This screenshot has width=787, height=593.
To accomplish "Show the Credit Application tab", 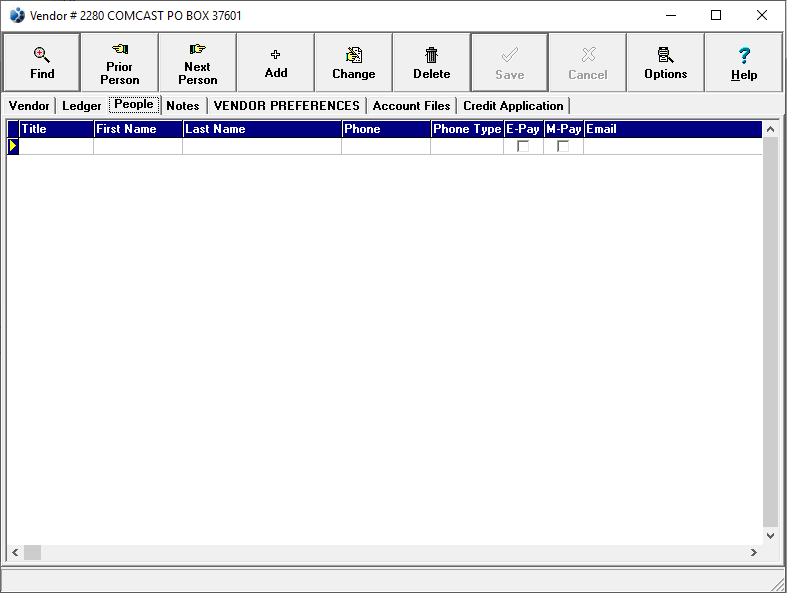I will (513, 106).
